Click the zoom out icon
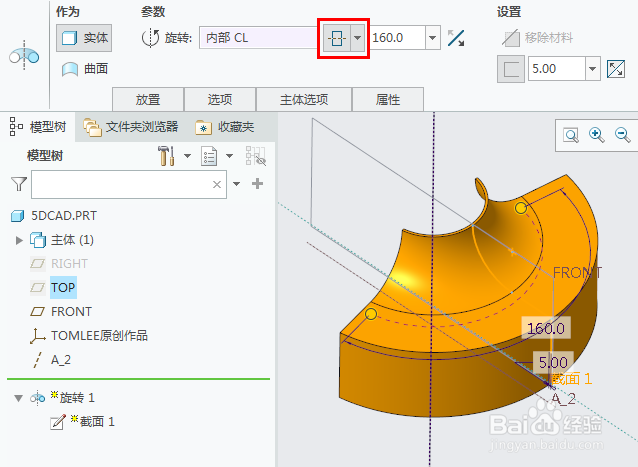638x467 pixels. [623, 135]
